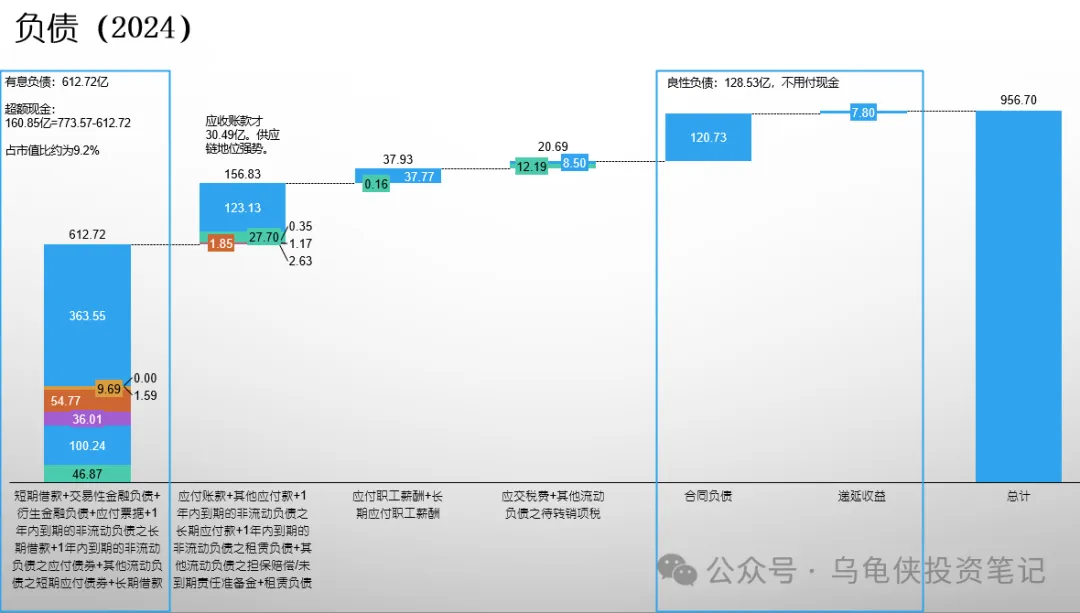Click the 37.93 total label

coord(398,160)
